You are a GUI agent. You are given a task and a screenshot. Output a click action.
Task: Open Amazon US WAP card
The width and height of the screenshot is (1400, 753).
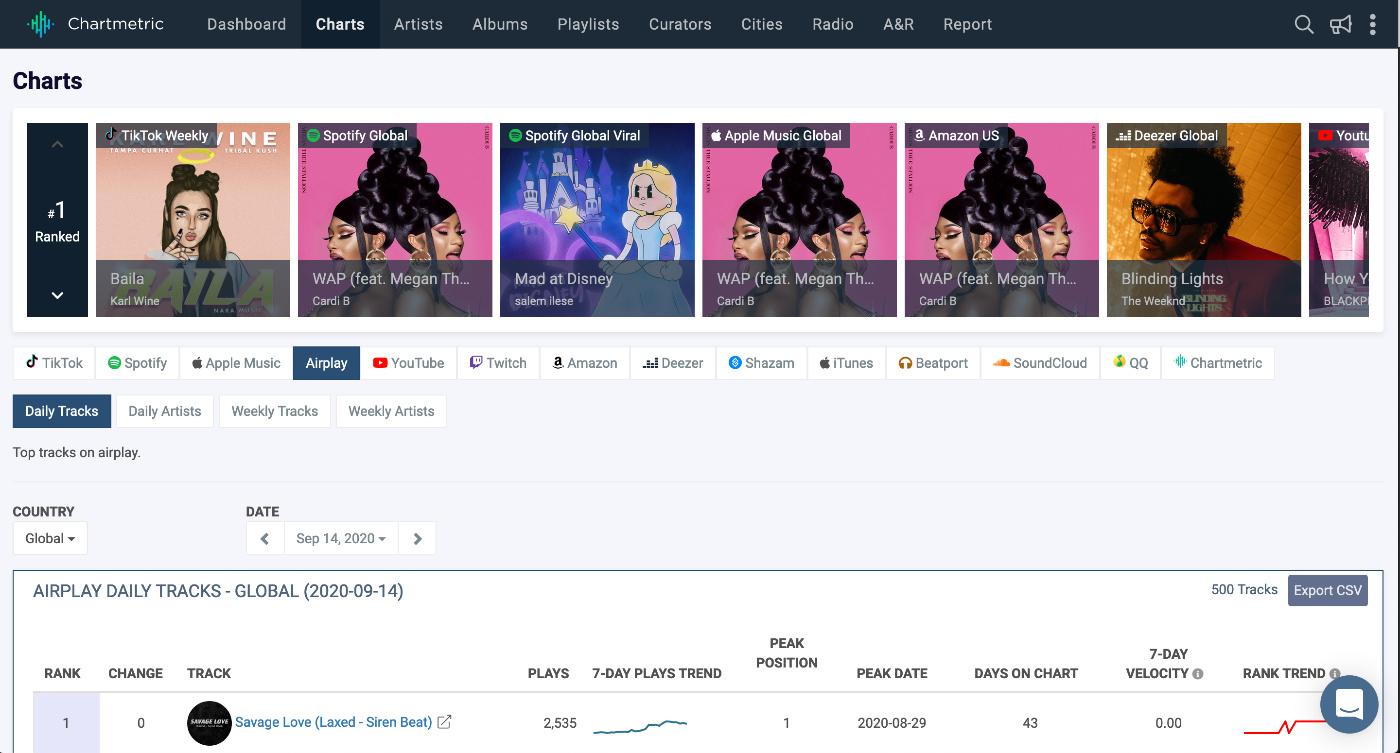point(1002,220)
